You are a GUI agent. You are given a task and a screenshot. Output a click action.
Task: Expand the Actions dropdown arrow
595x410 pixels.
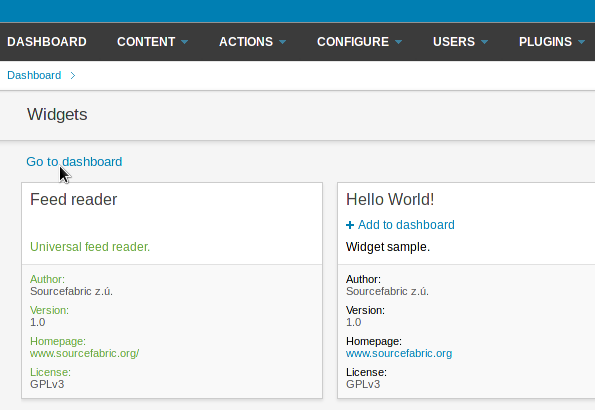pos(282,42)
